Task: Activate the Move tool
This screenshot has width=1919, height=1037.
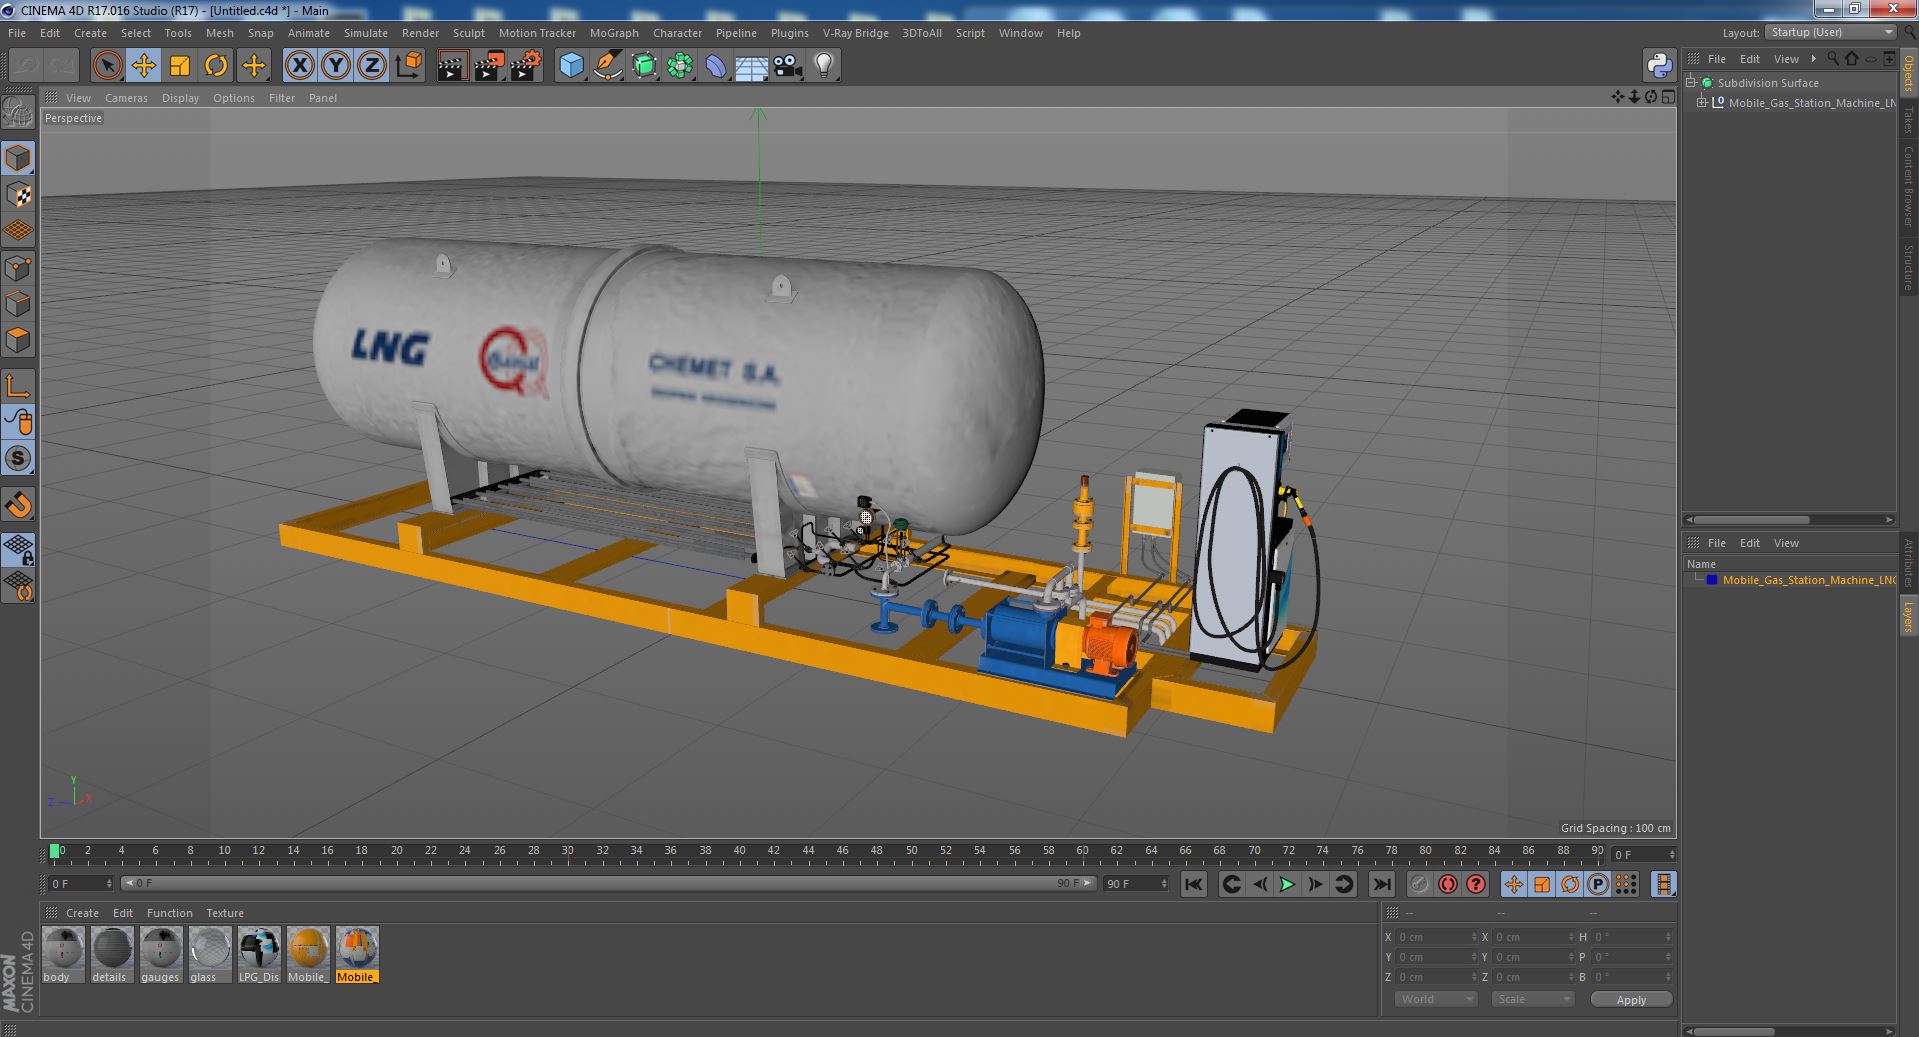Action: coord(143,66)
